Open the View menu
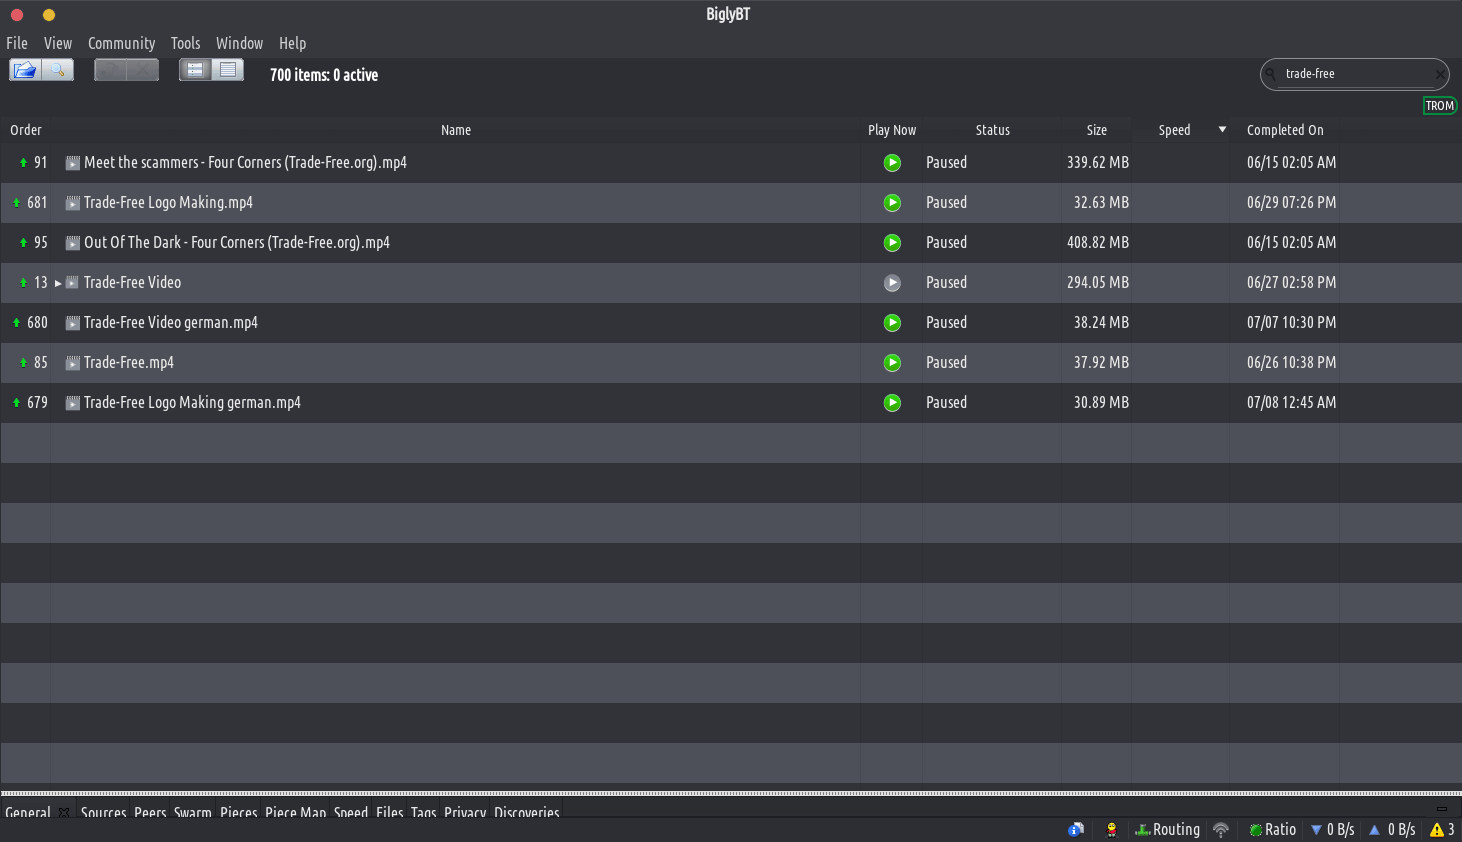This screenshot has width=1462, height=842. pyautogui.click(x=58, y=43)
